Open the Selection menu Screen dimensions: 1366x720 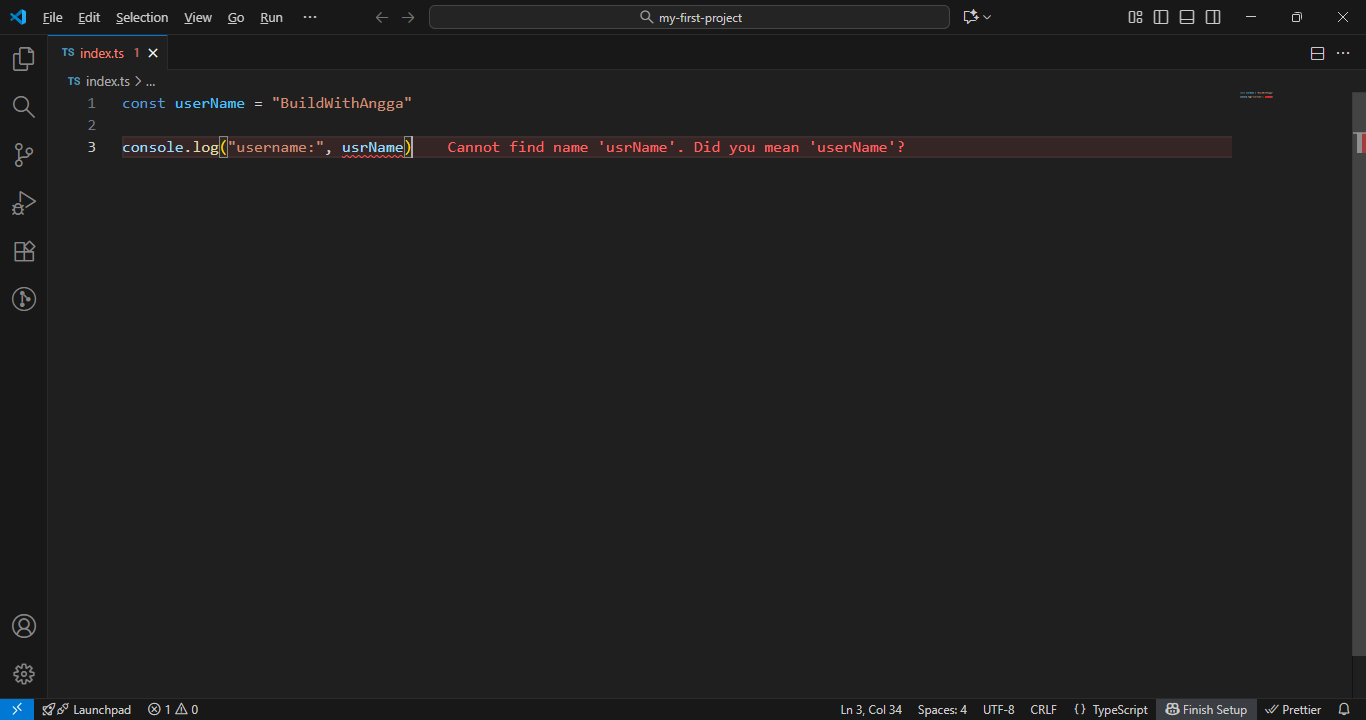(x=142, y=17)
